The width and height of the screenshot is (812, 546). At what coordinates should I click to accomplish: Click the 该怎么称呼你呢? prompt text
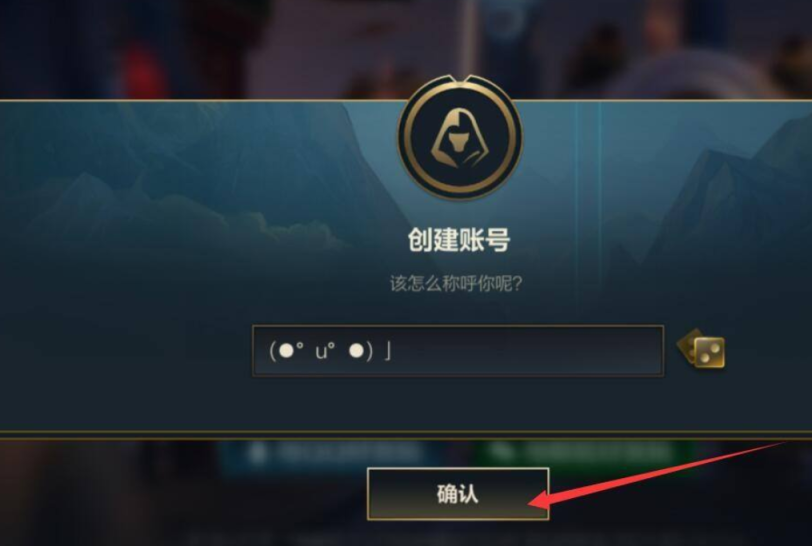click(456, 283)
